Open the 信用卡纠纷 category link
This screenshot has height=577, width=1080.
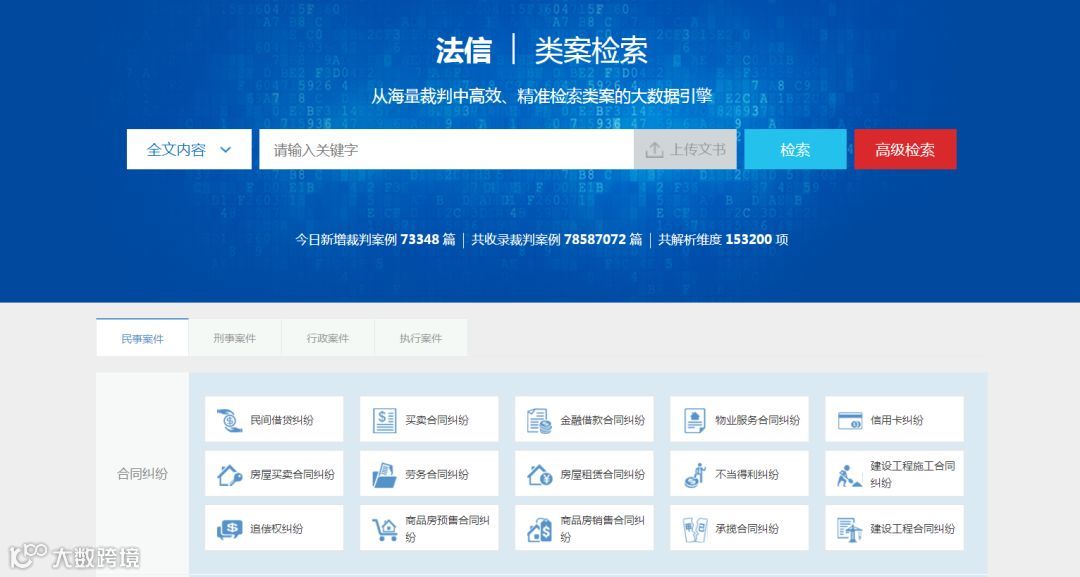point(895,419)
